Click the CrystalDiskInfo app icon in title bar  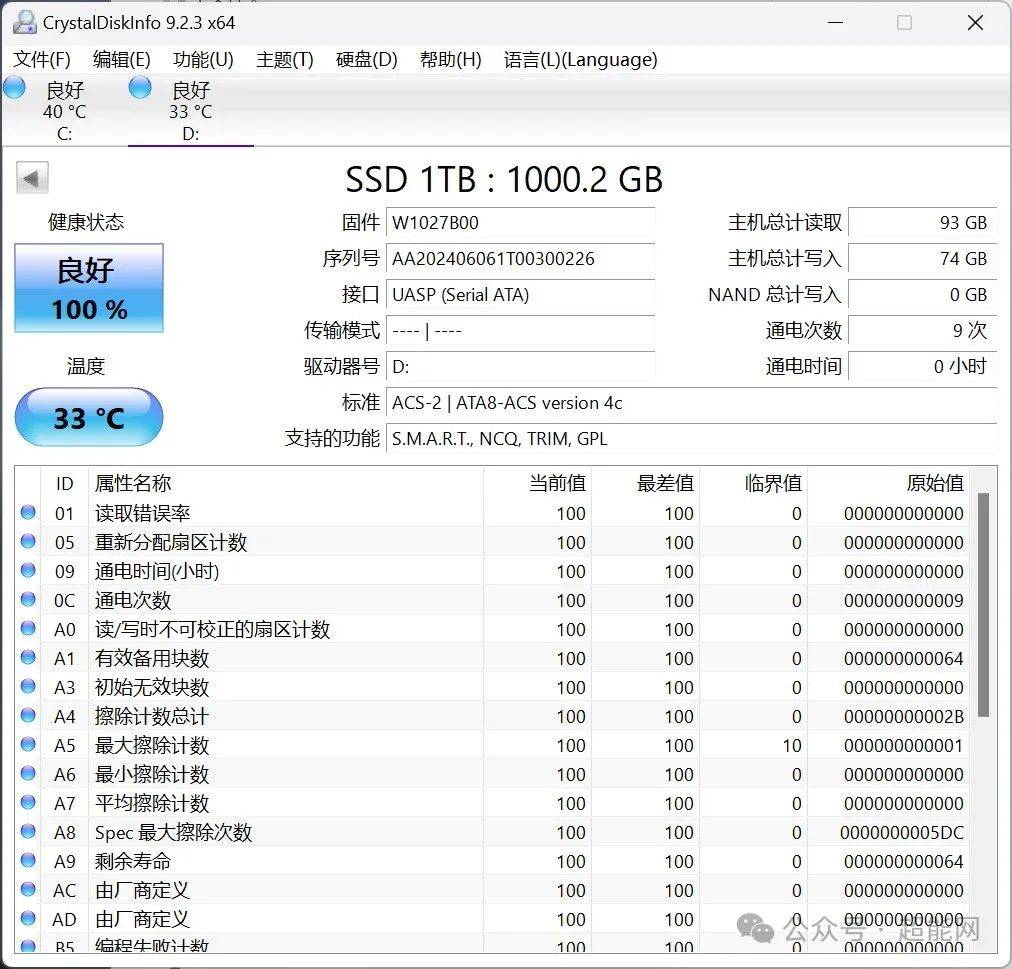click(x=25, y=23)
